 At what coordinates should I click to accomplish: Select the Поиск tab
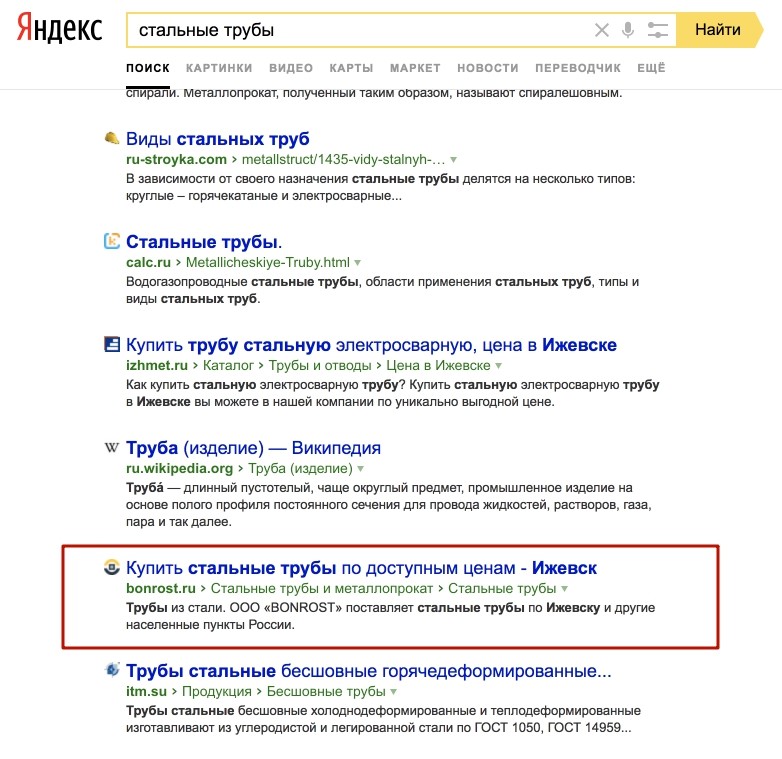[x=148, y=68]
